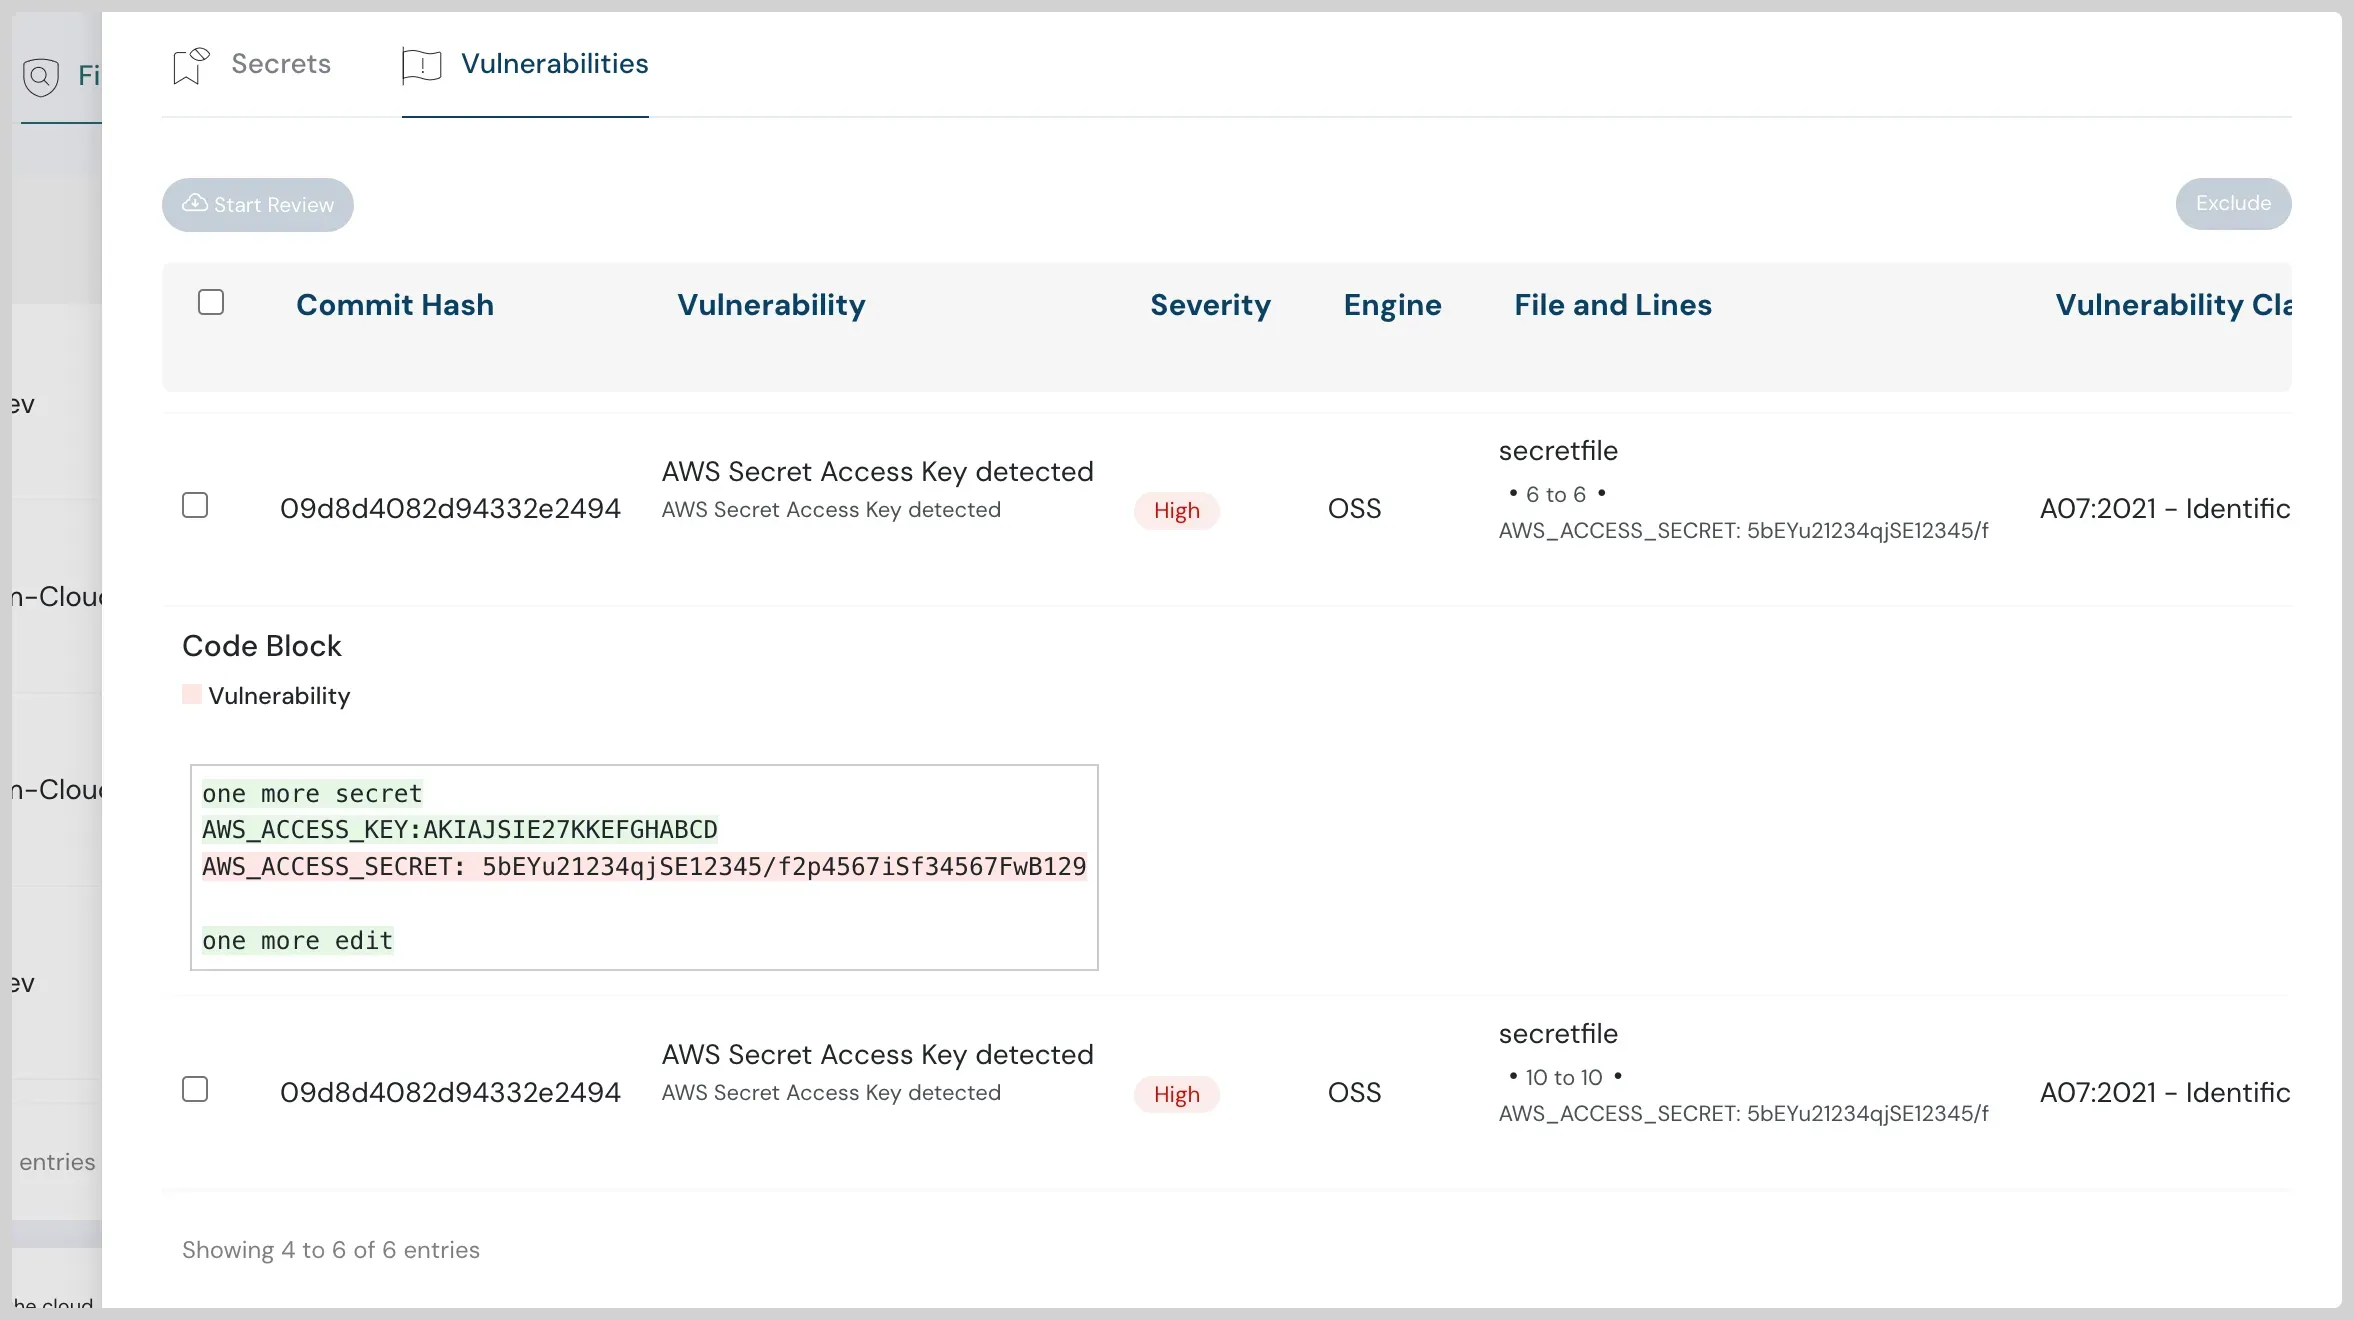Screen dimensions: 2354x1320
Task: Select the Vulnerabilities tab
Action: point(554,63)
